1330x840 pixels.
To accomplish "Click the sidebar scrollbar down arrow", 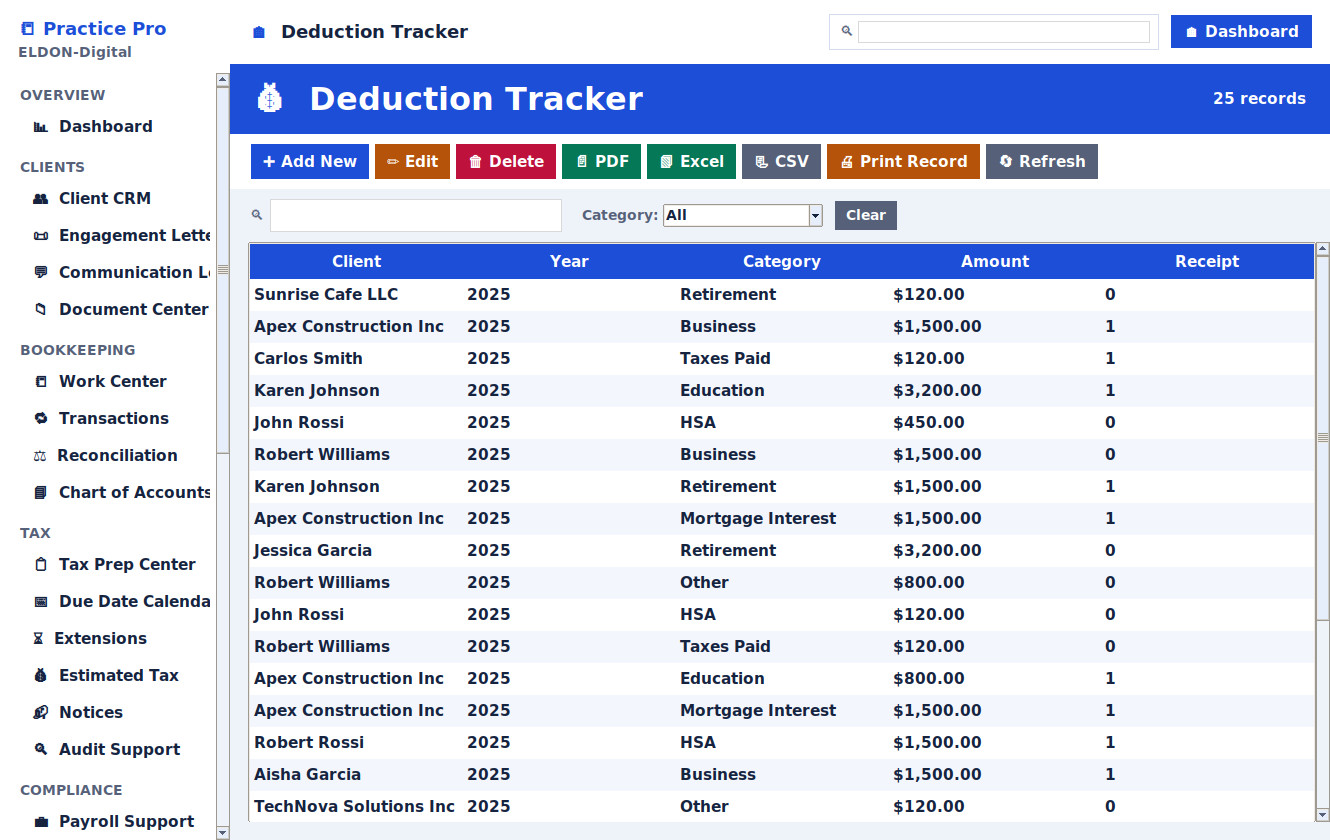I will tap(223, 832).
